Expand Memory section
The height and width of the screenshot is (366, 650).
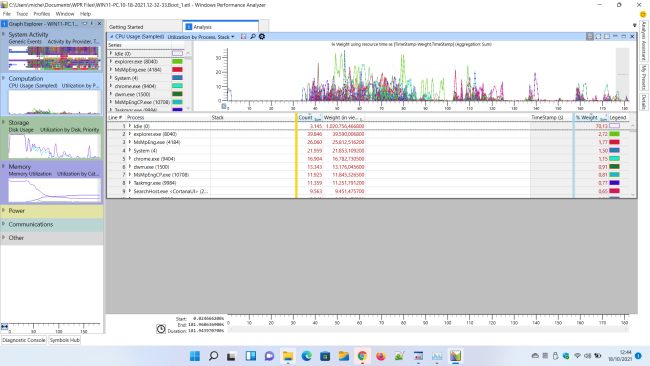pyautogui.click(x=4, y=166)
